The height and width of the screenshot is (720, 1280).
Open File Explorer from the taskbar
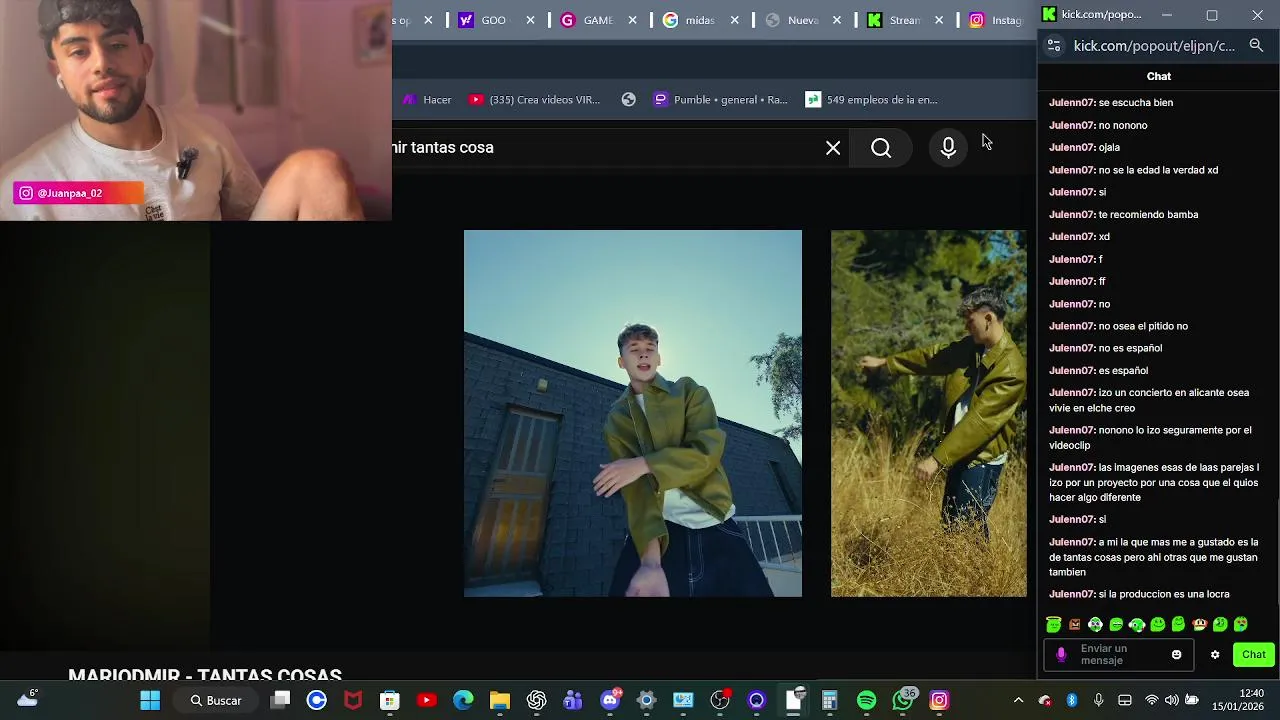coord(500,700)
